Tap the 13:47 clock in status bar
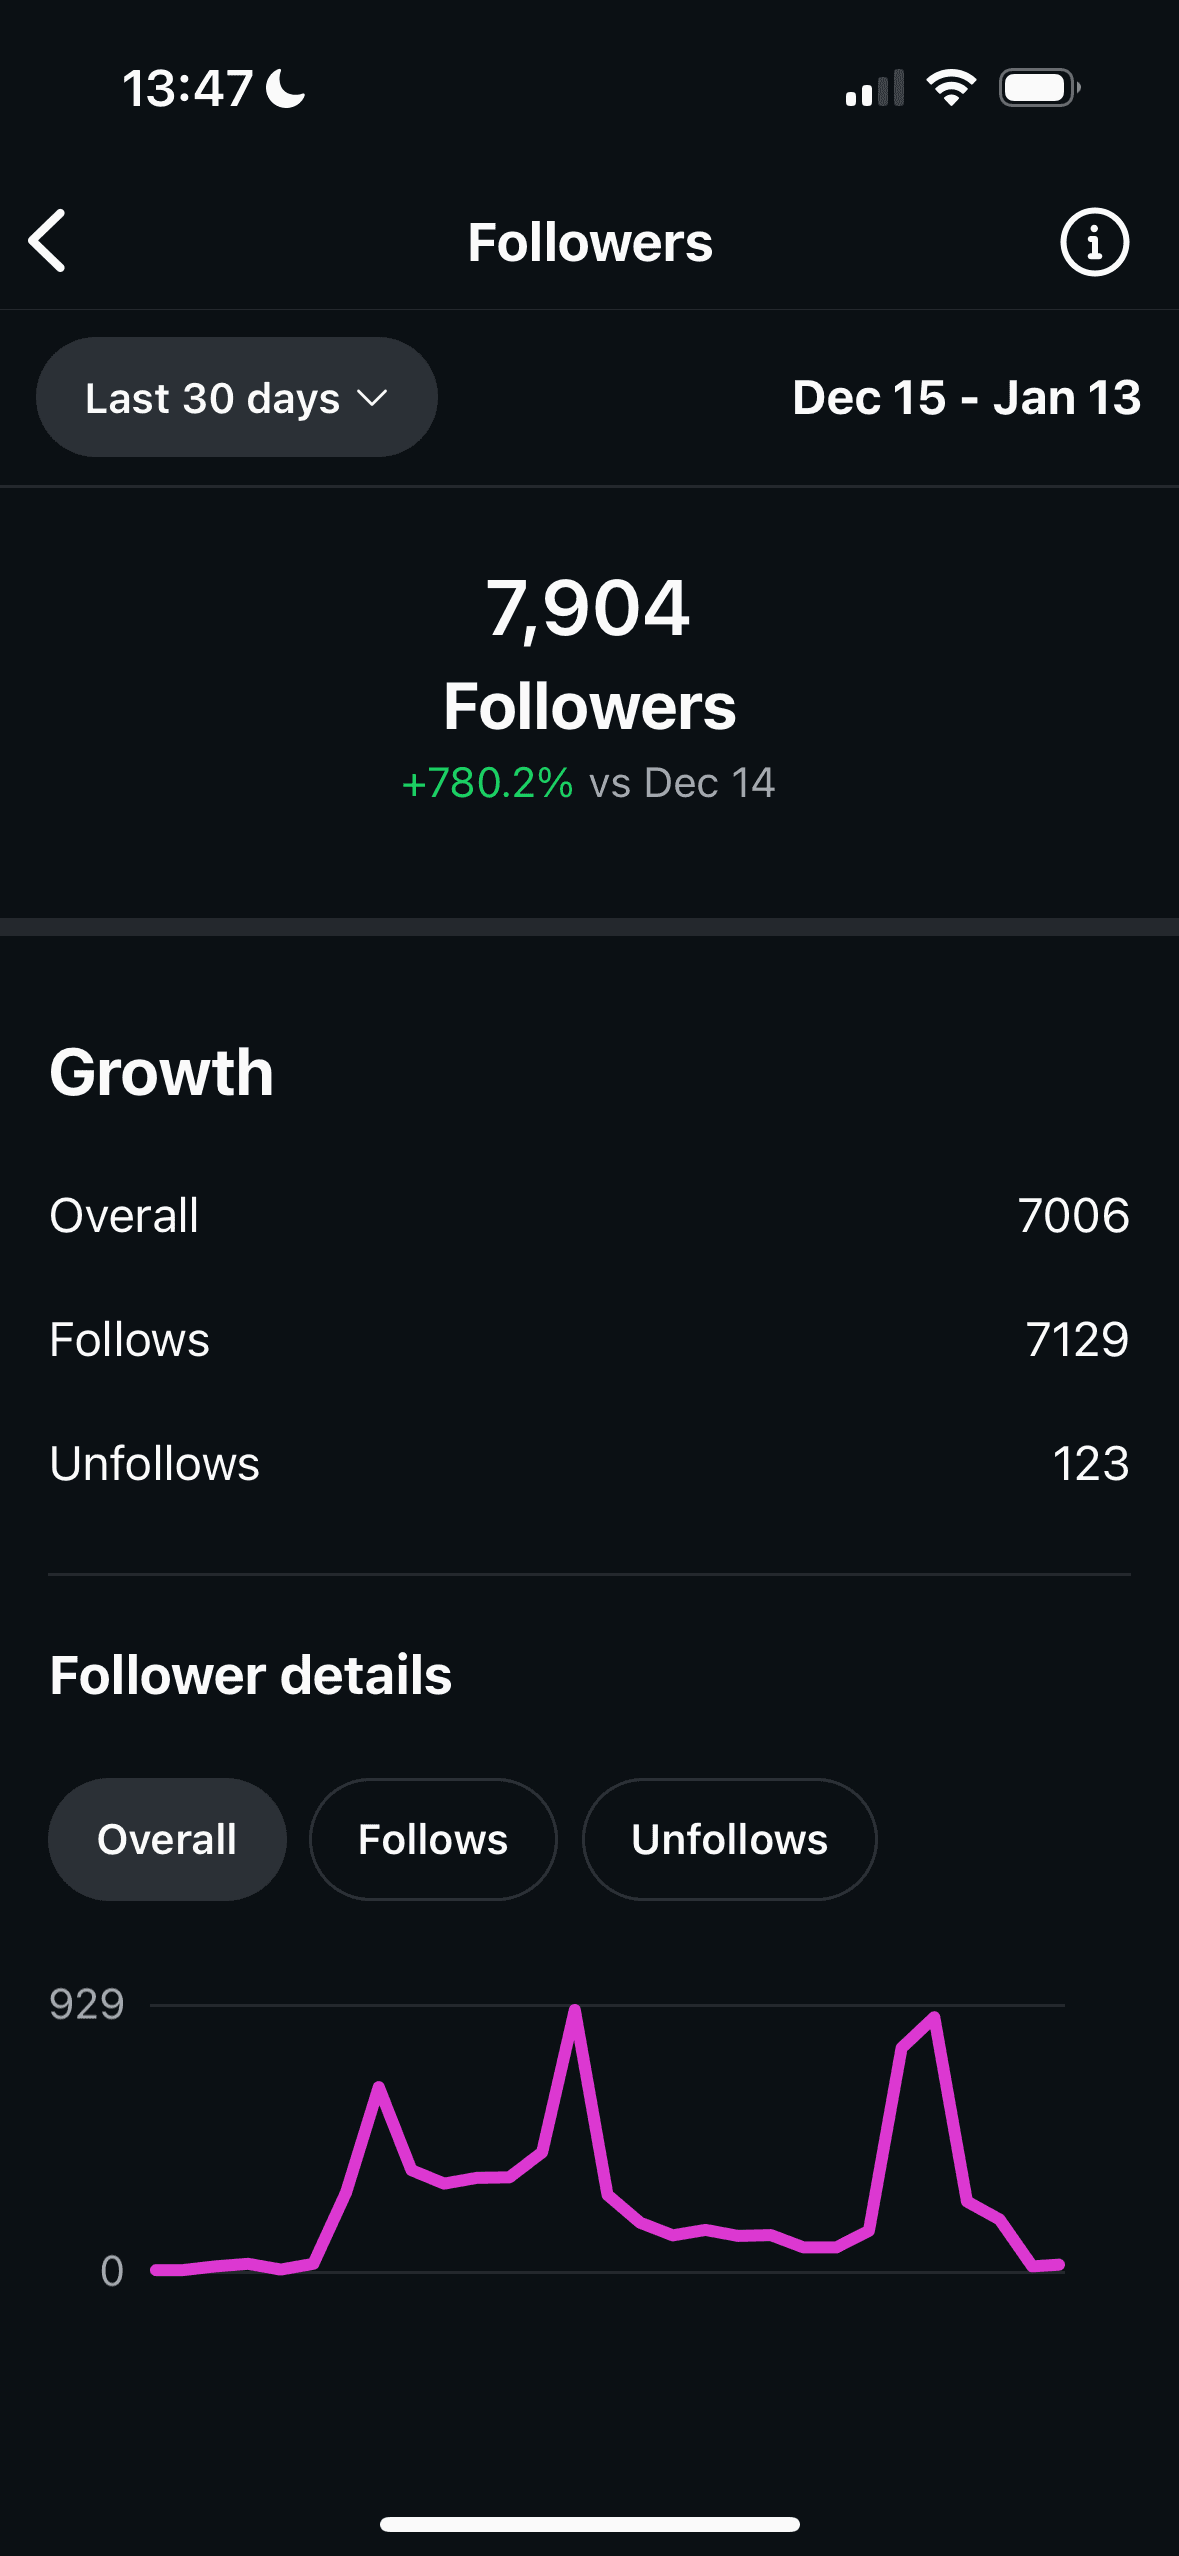1179x2556 pixels. point(187,88)
